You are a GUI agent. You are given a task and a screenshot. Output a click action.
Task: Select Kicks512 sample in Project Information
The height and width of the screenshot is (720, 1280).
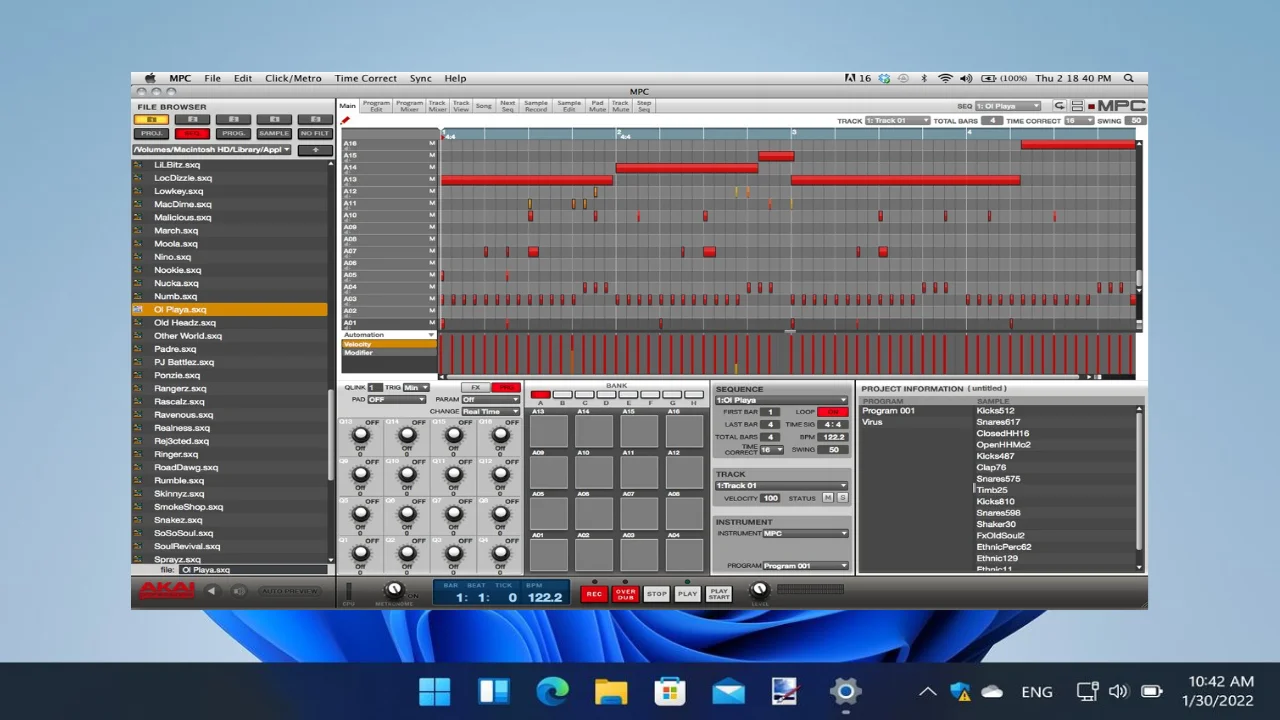pos(995,411)
